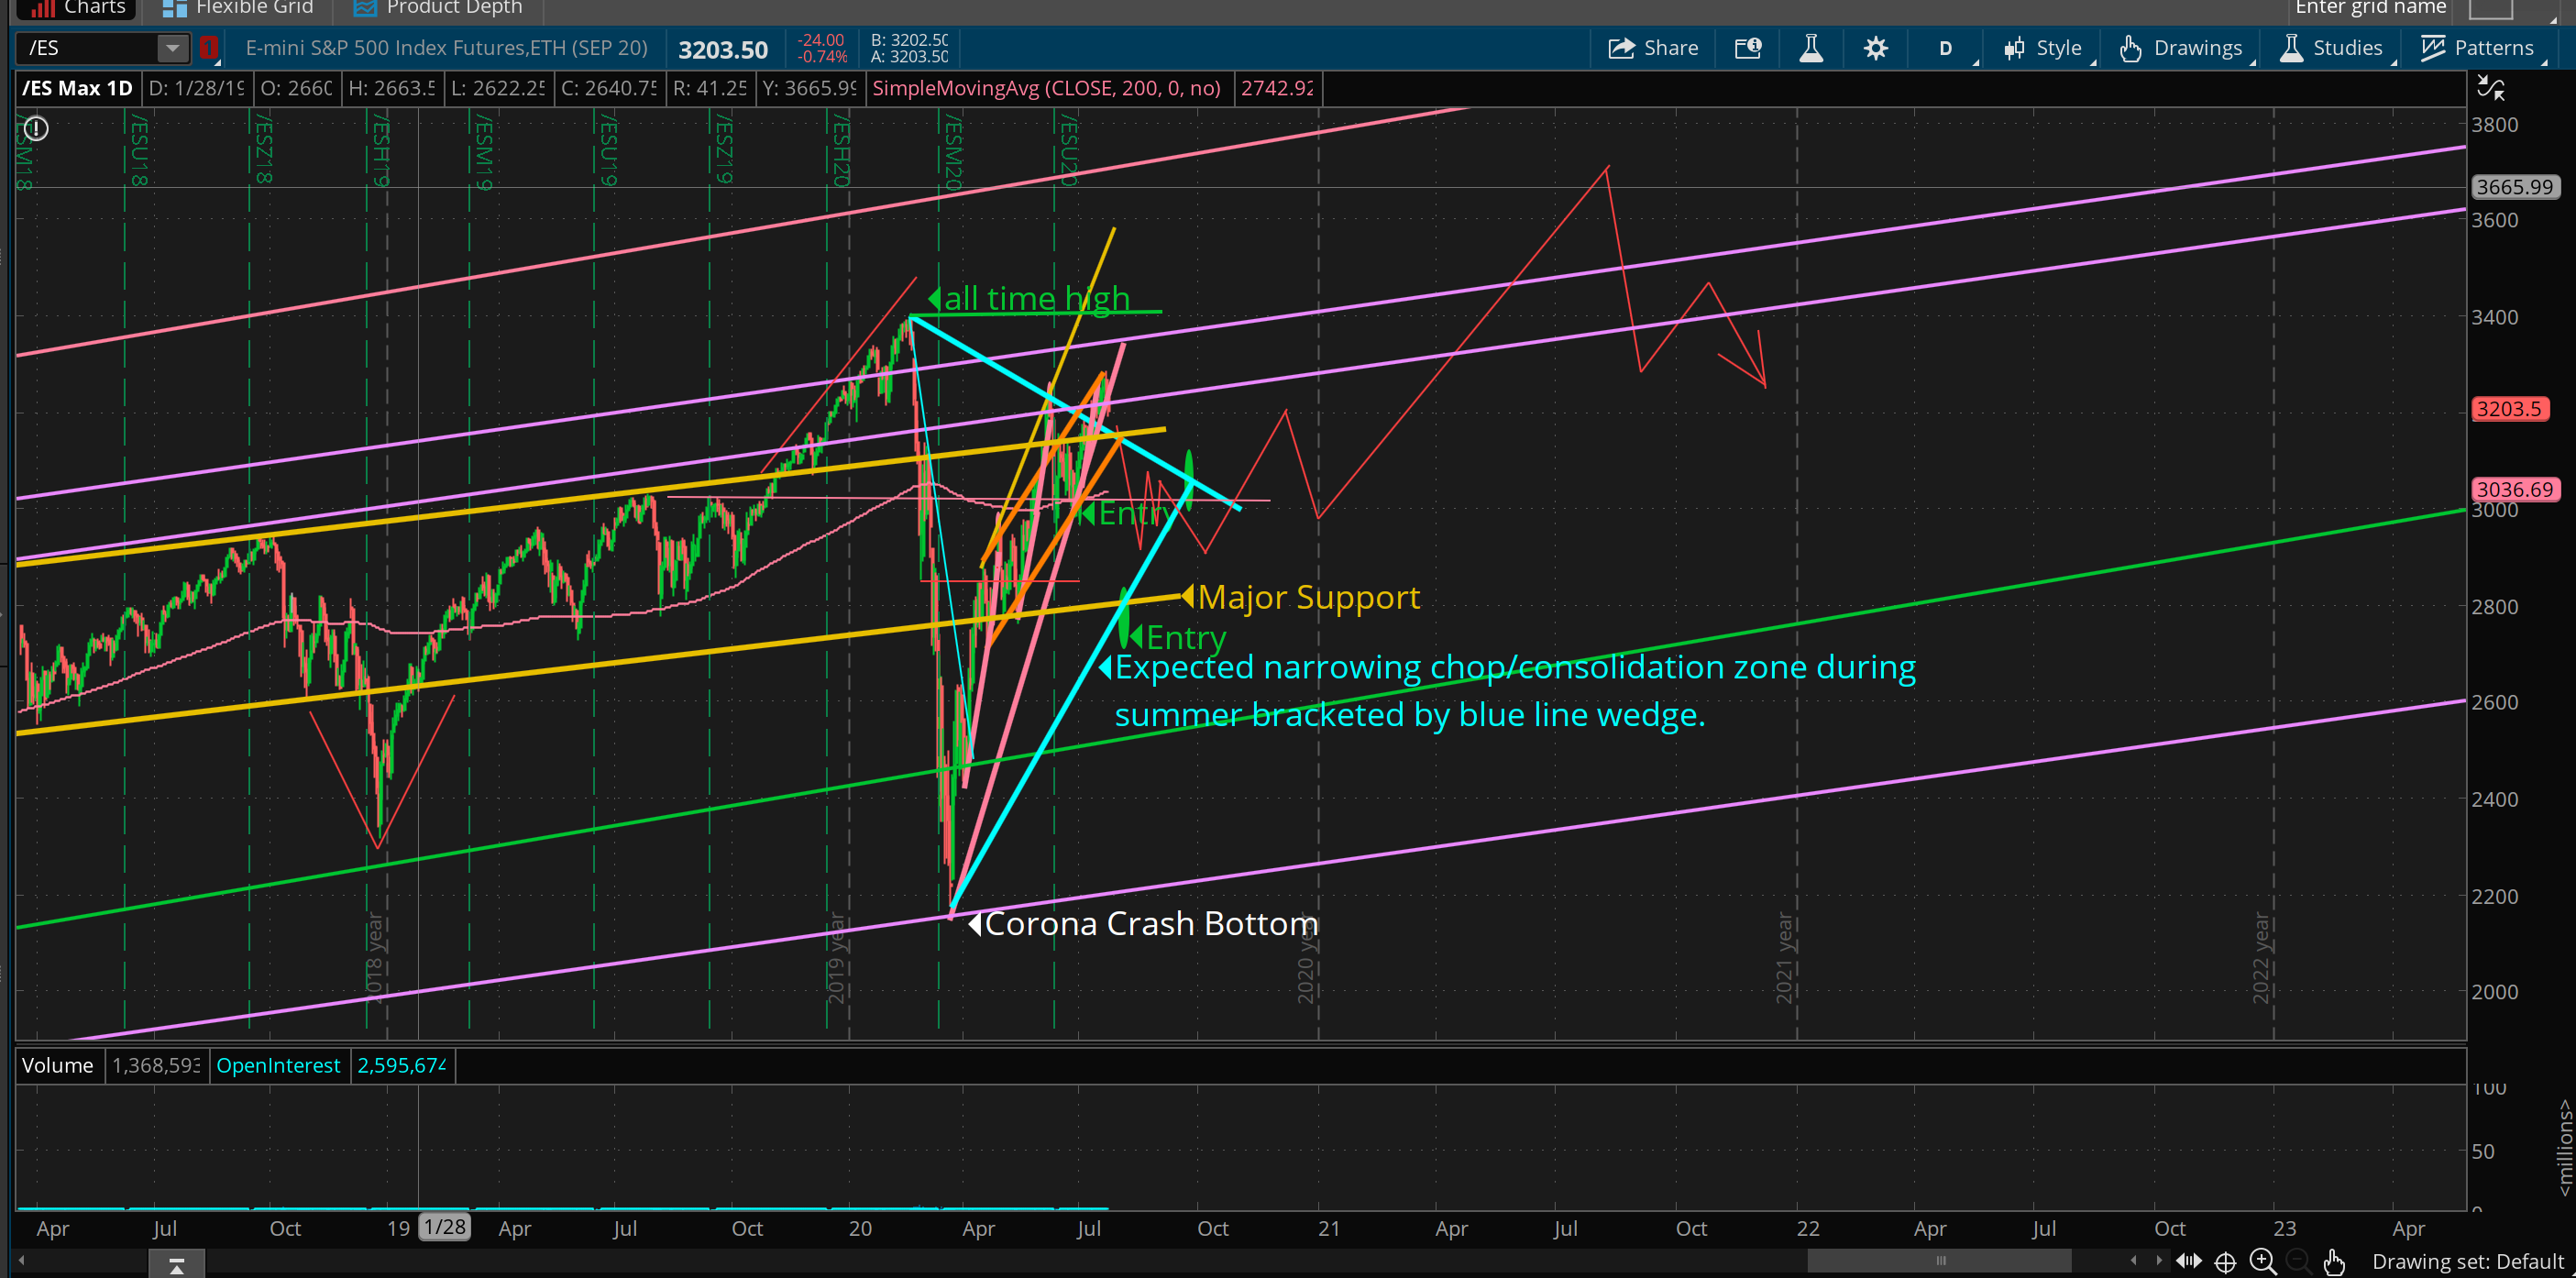Toggle the red linking indicator beside symbol

pos(208,47)
